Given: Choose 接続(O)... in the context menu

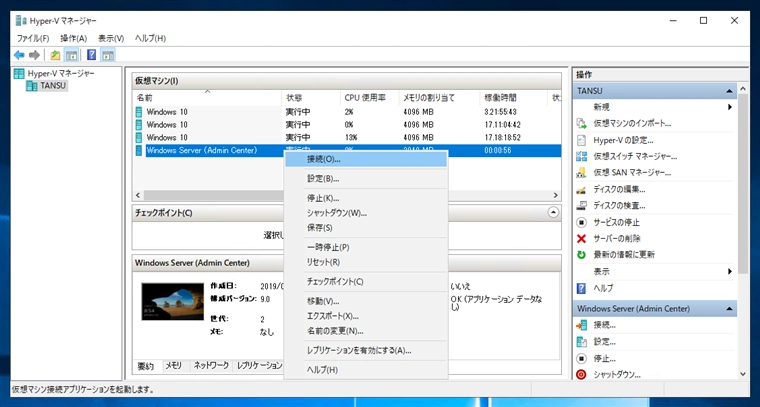Looking at the screenshot, I should point(366,159).
